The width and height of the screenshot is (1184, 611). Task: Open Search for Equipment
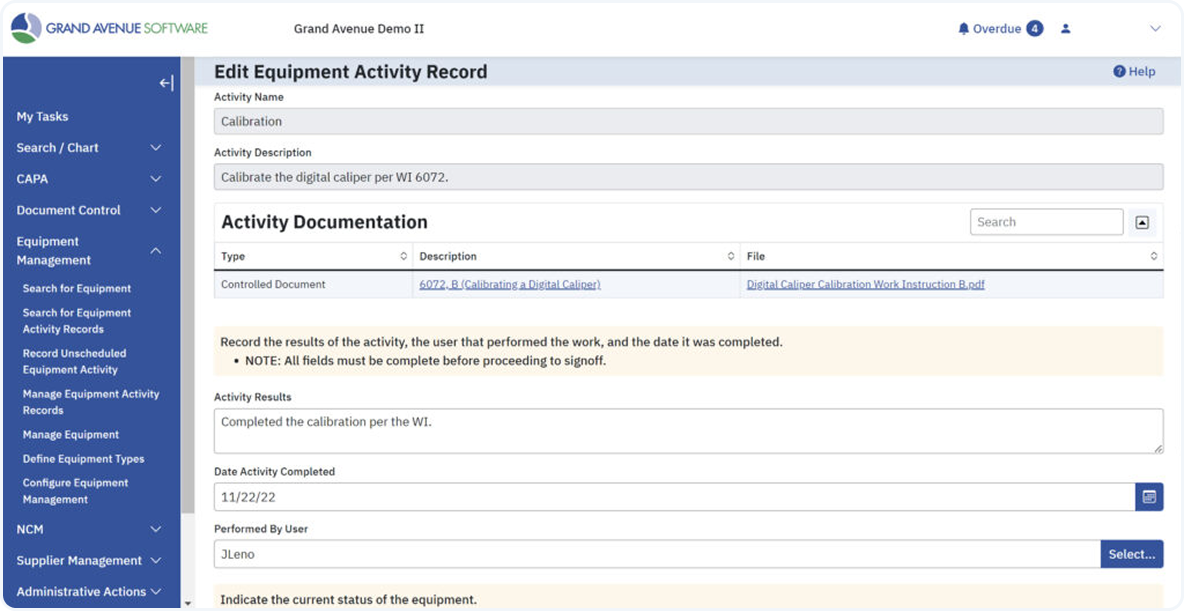click(x=77, y=289)
